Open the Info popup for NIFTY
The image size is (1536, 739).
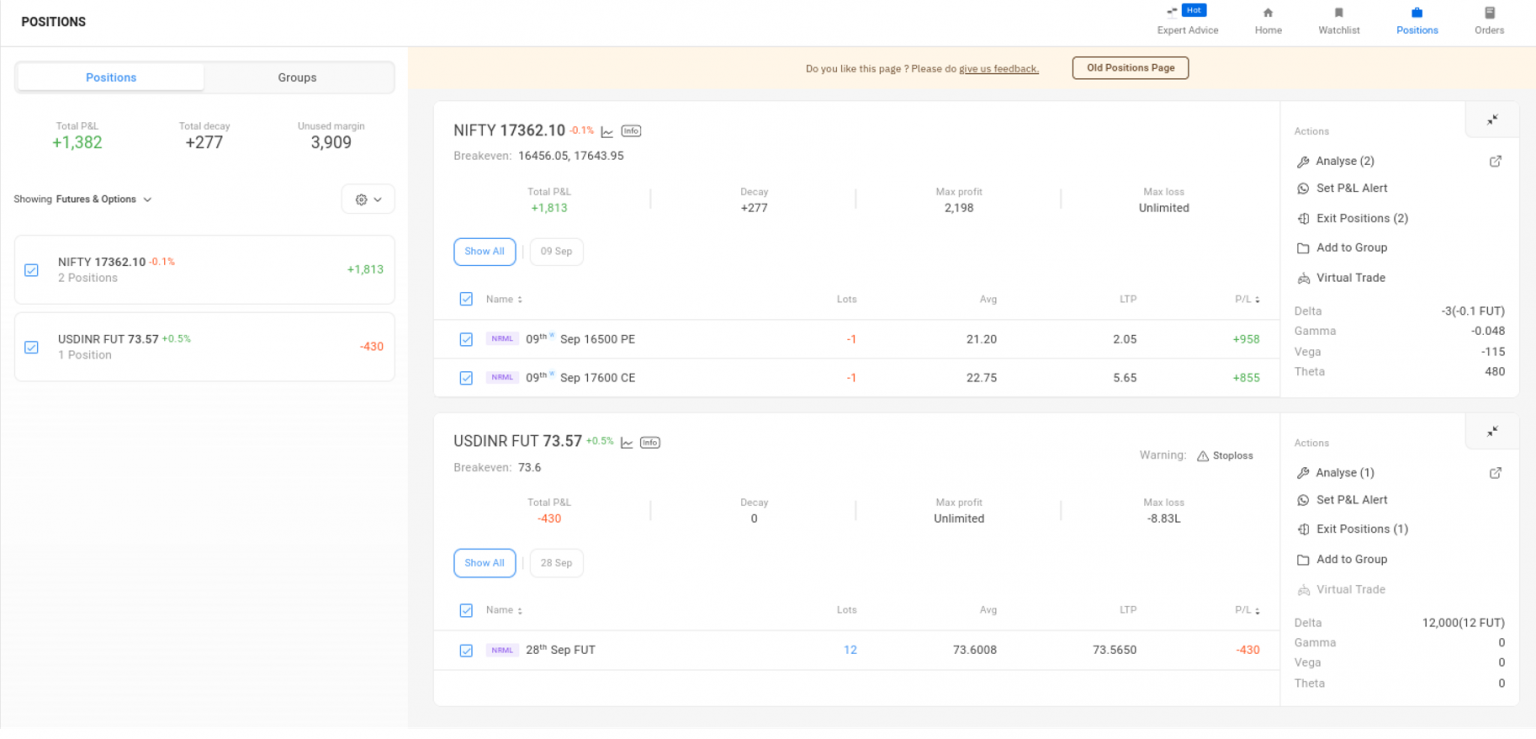[631, 130]
